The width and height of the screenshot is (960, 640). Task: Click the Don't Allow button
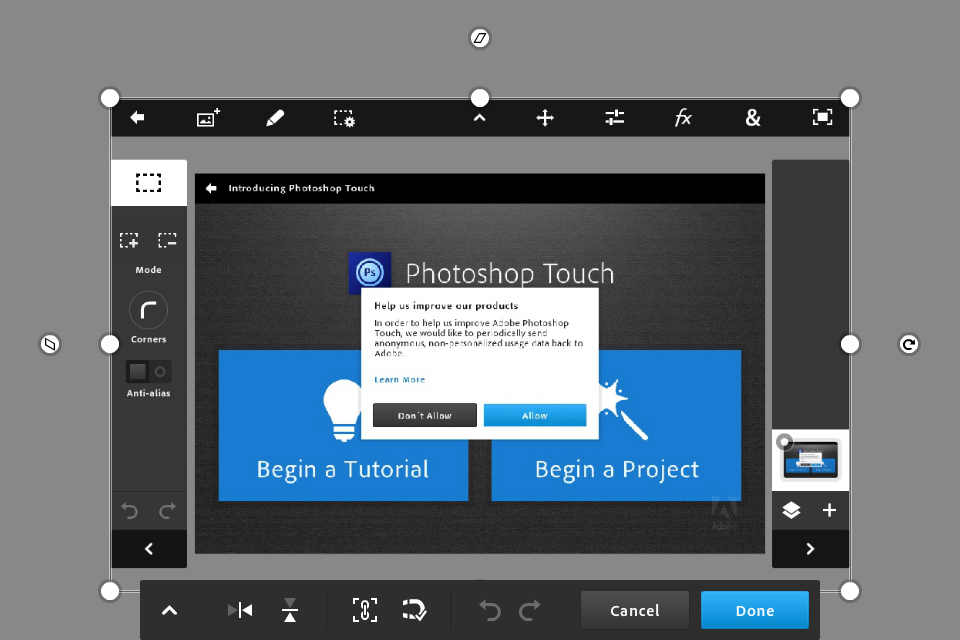pos(425,415)
